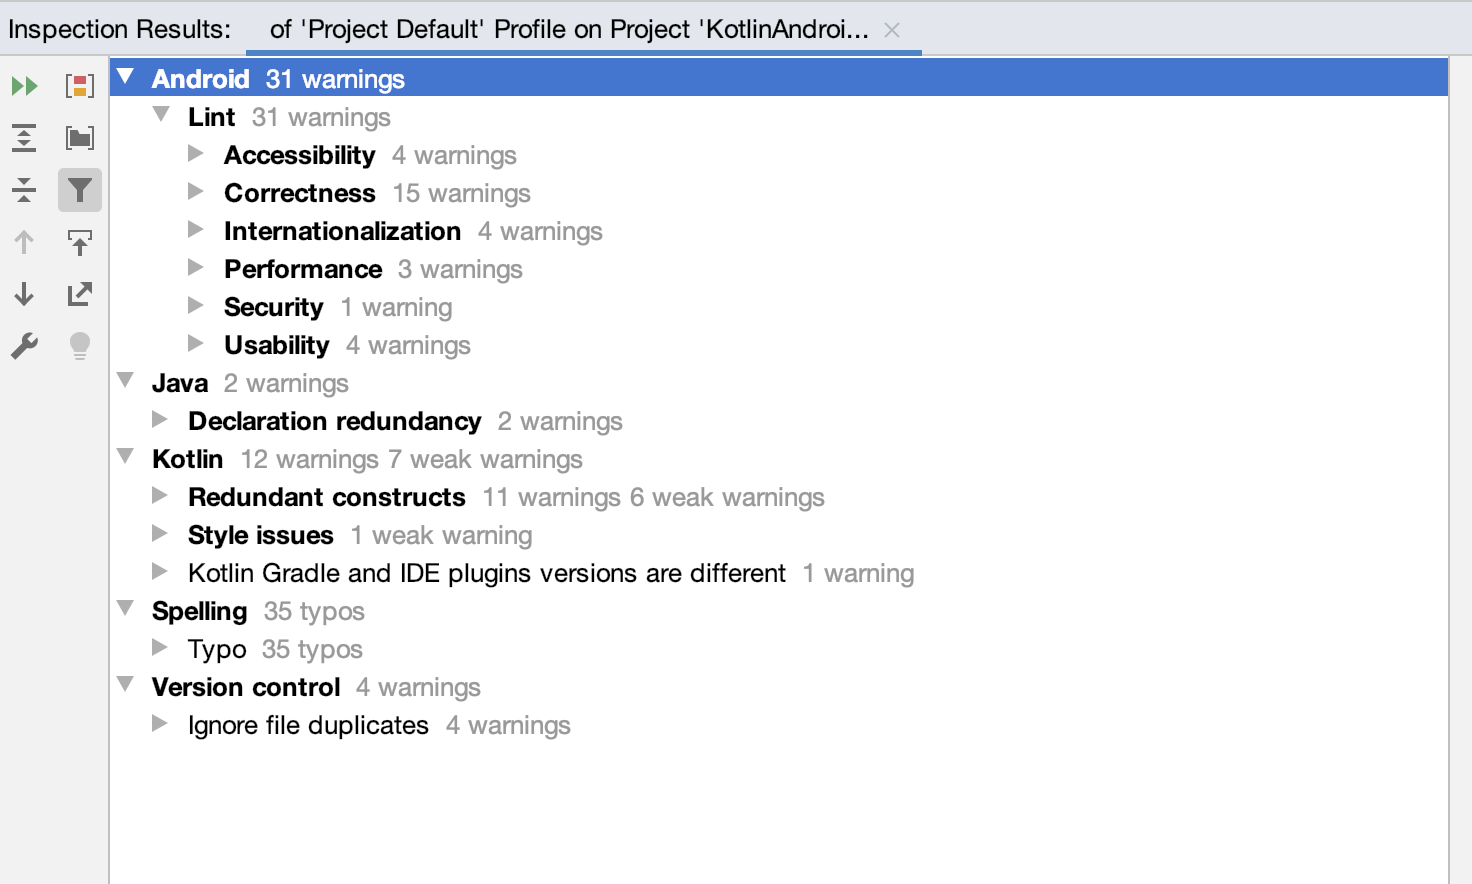
Task: Select the 'Project Default' Profile results tab
Action: [569, 29]
